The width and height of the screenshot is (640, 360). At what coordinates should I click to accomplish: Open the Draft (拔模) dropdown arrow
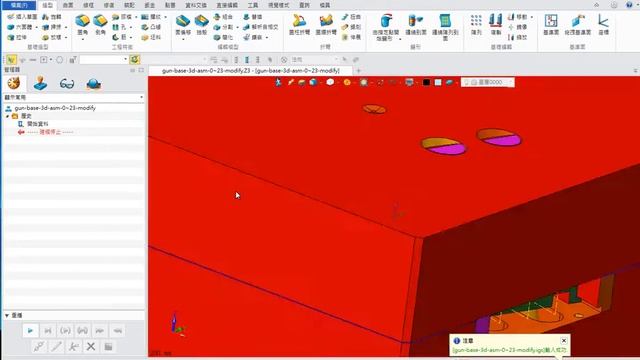coord(136,17)
